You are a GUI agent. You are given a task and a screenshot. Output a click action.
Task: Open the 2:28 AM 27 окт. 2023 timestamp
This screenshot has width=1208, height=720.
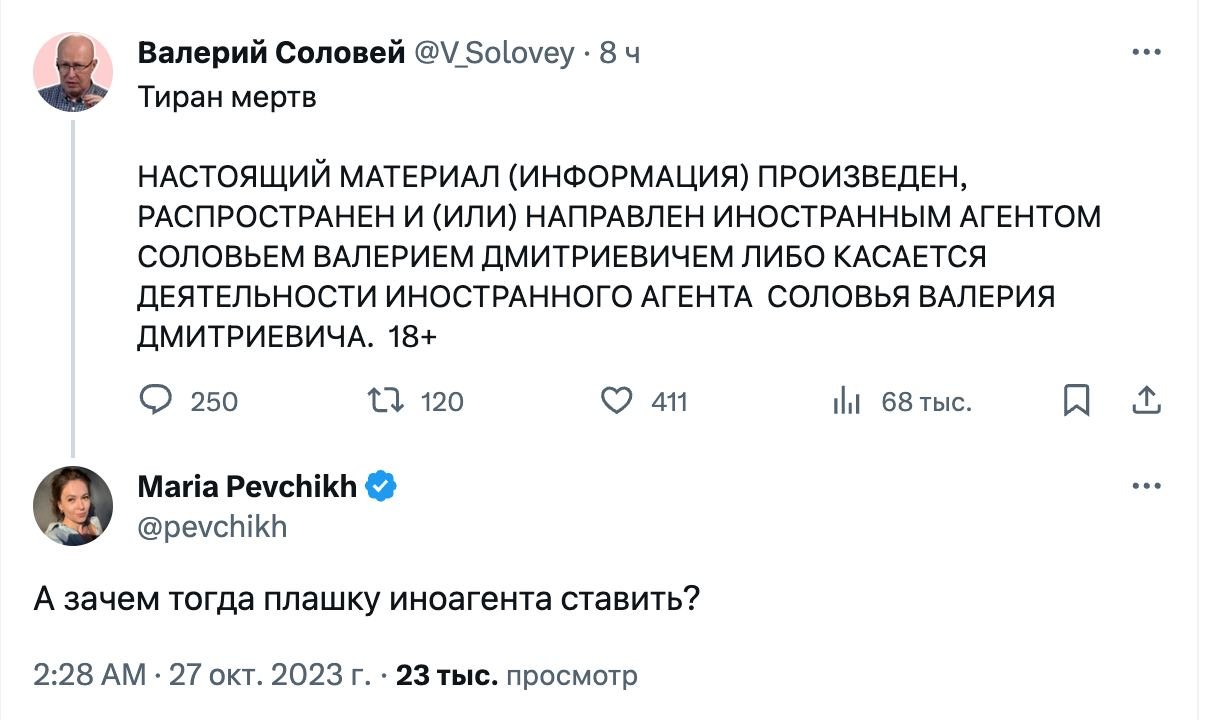203,675
